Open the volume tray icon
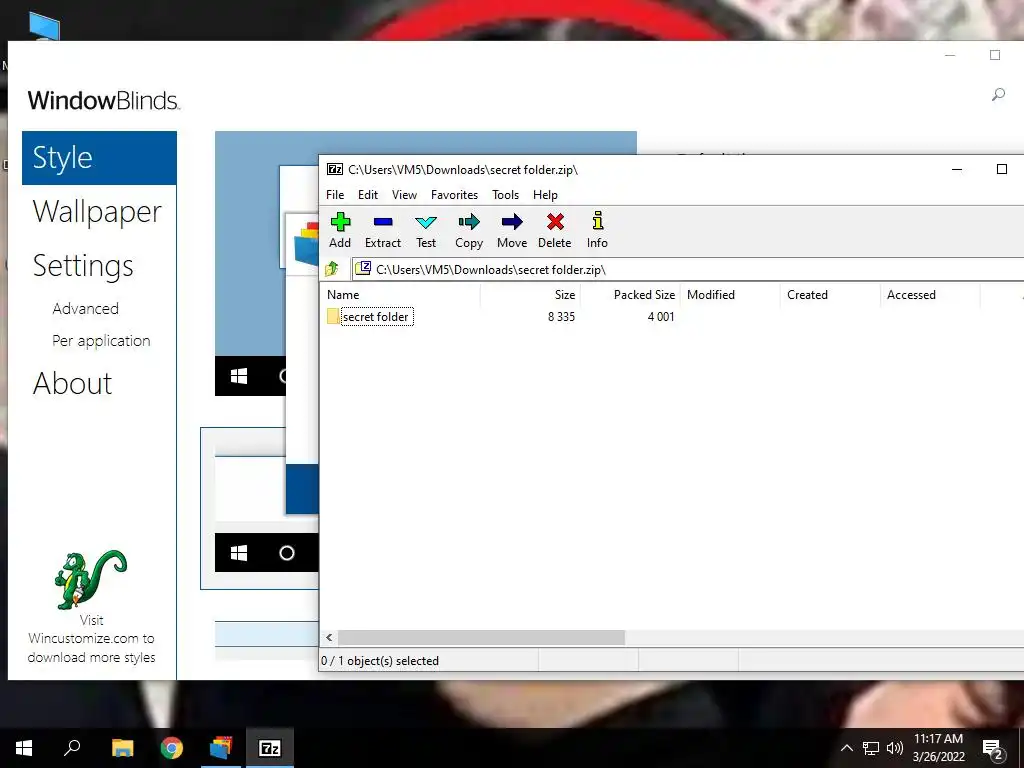The image size is (1024, 768). click(895, 748)
